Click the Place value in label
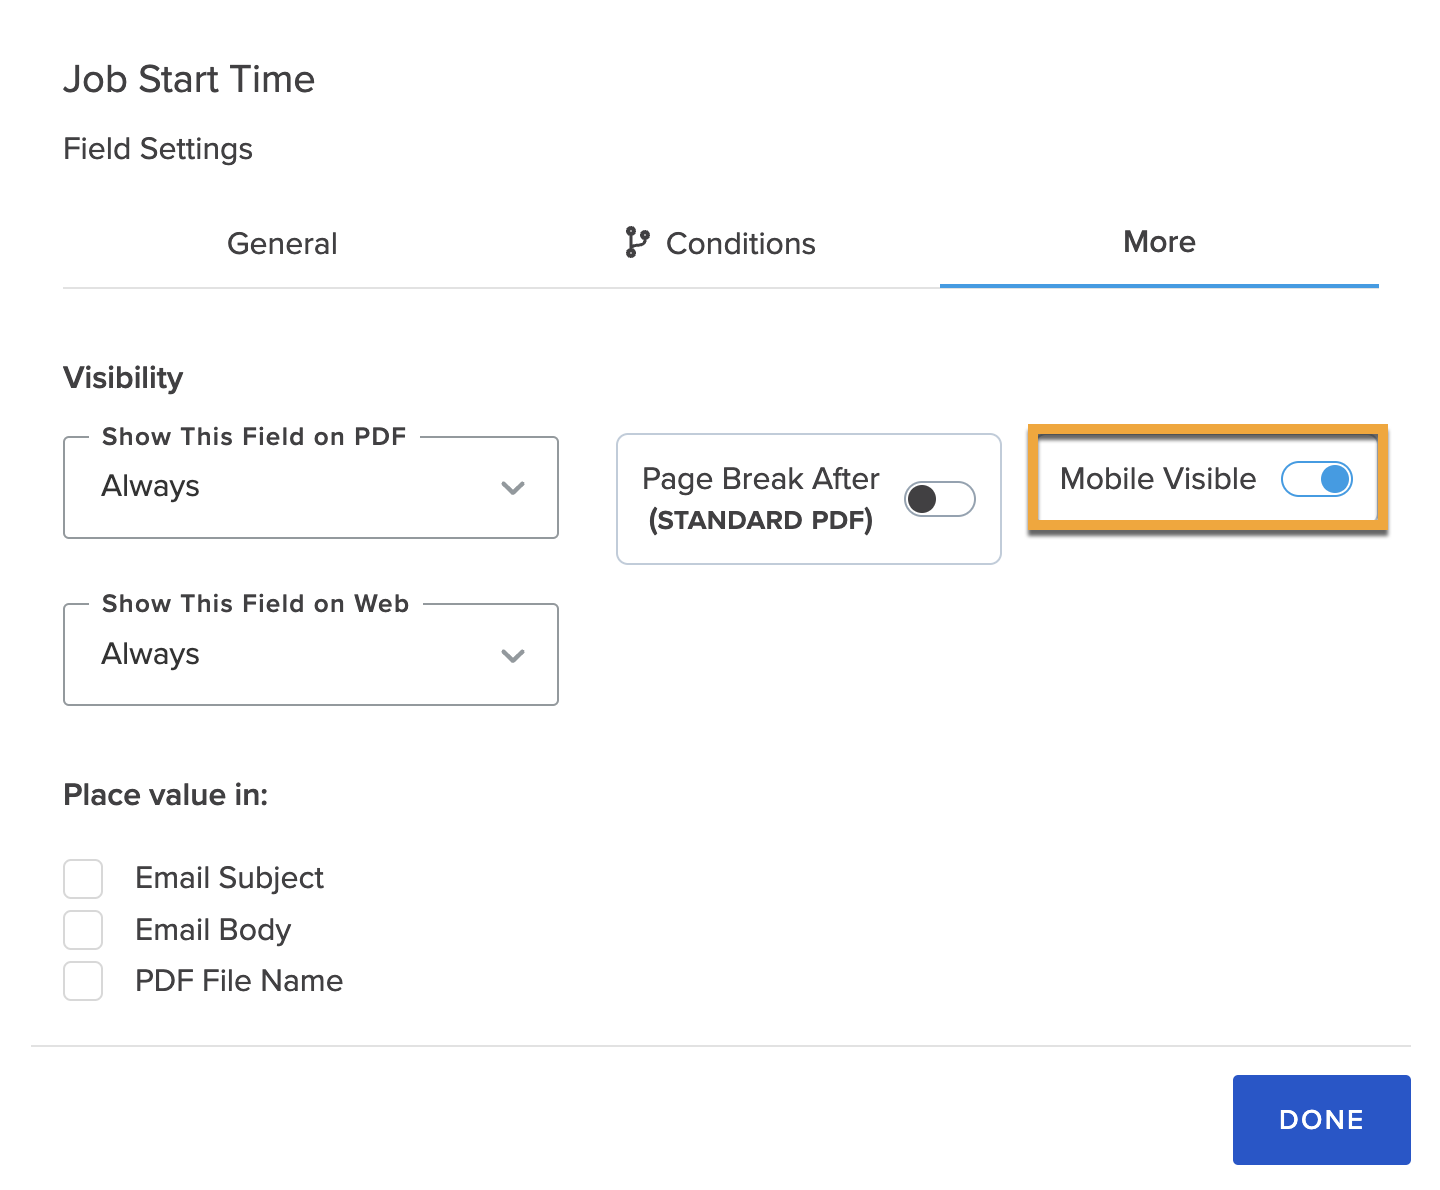The height and width of the screenshot is (1190, 1440). click(165, 795)
